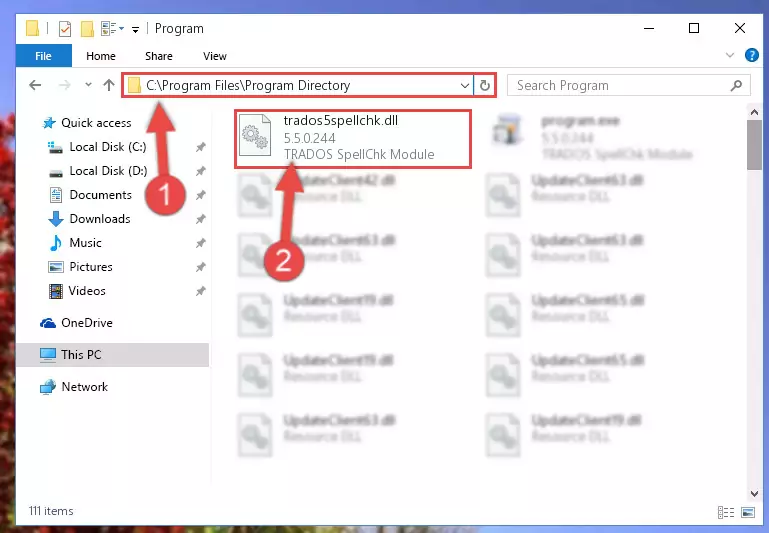769x533 pixels.
Task: Switch to the Share ribbon tab
Action: pyautogui.click(x=158, y=56)
